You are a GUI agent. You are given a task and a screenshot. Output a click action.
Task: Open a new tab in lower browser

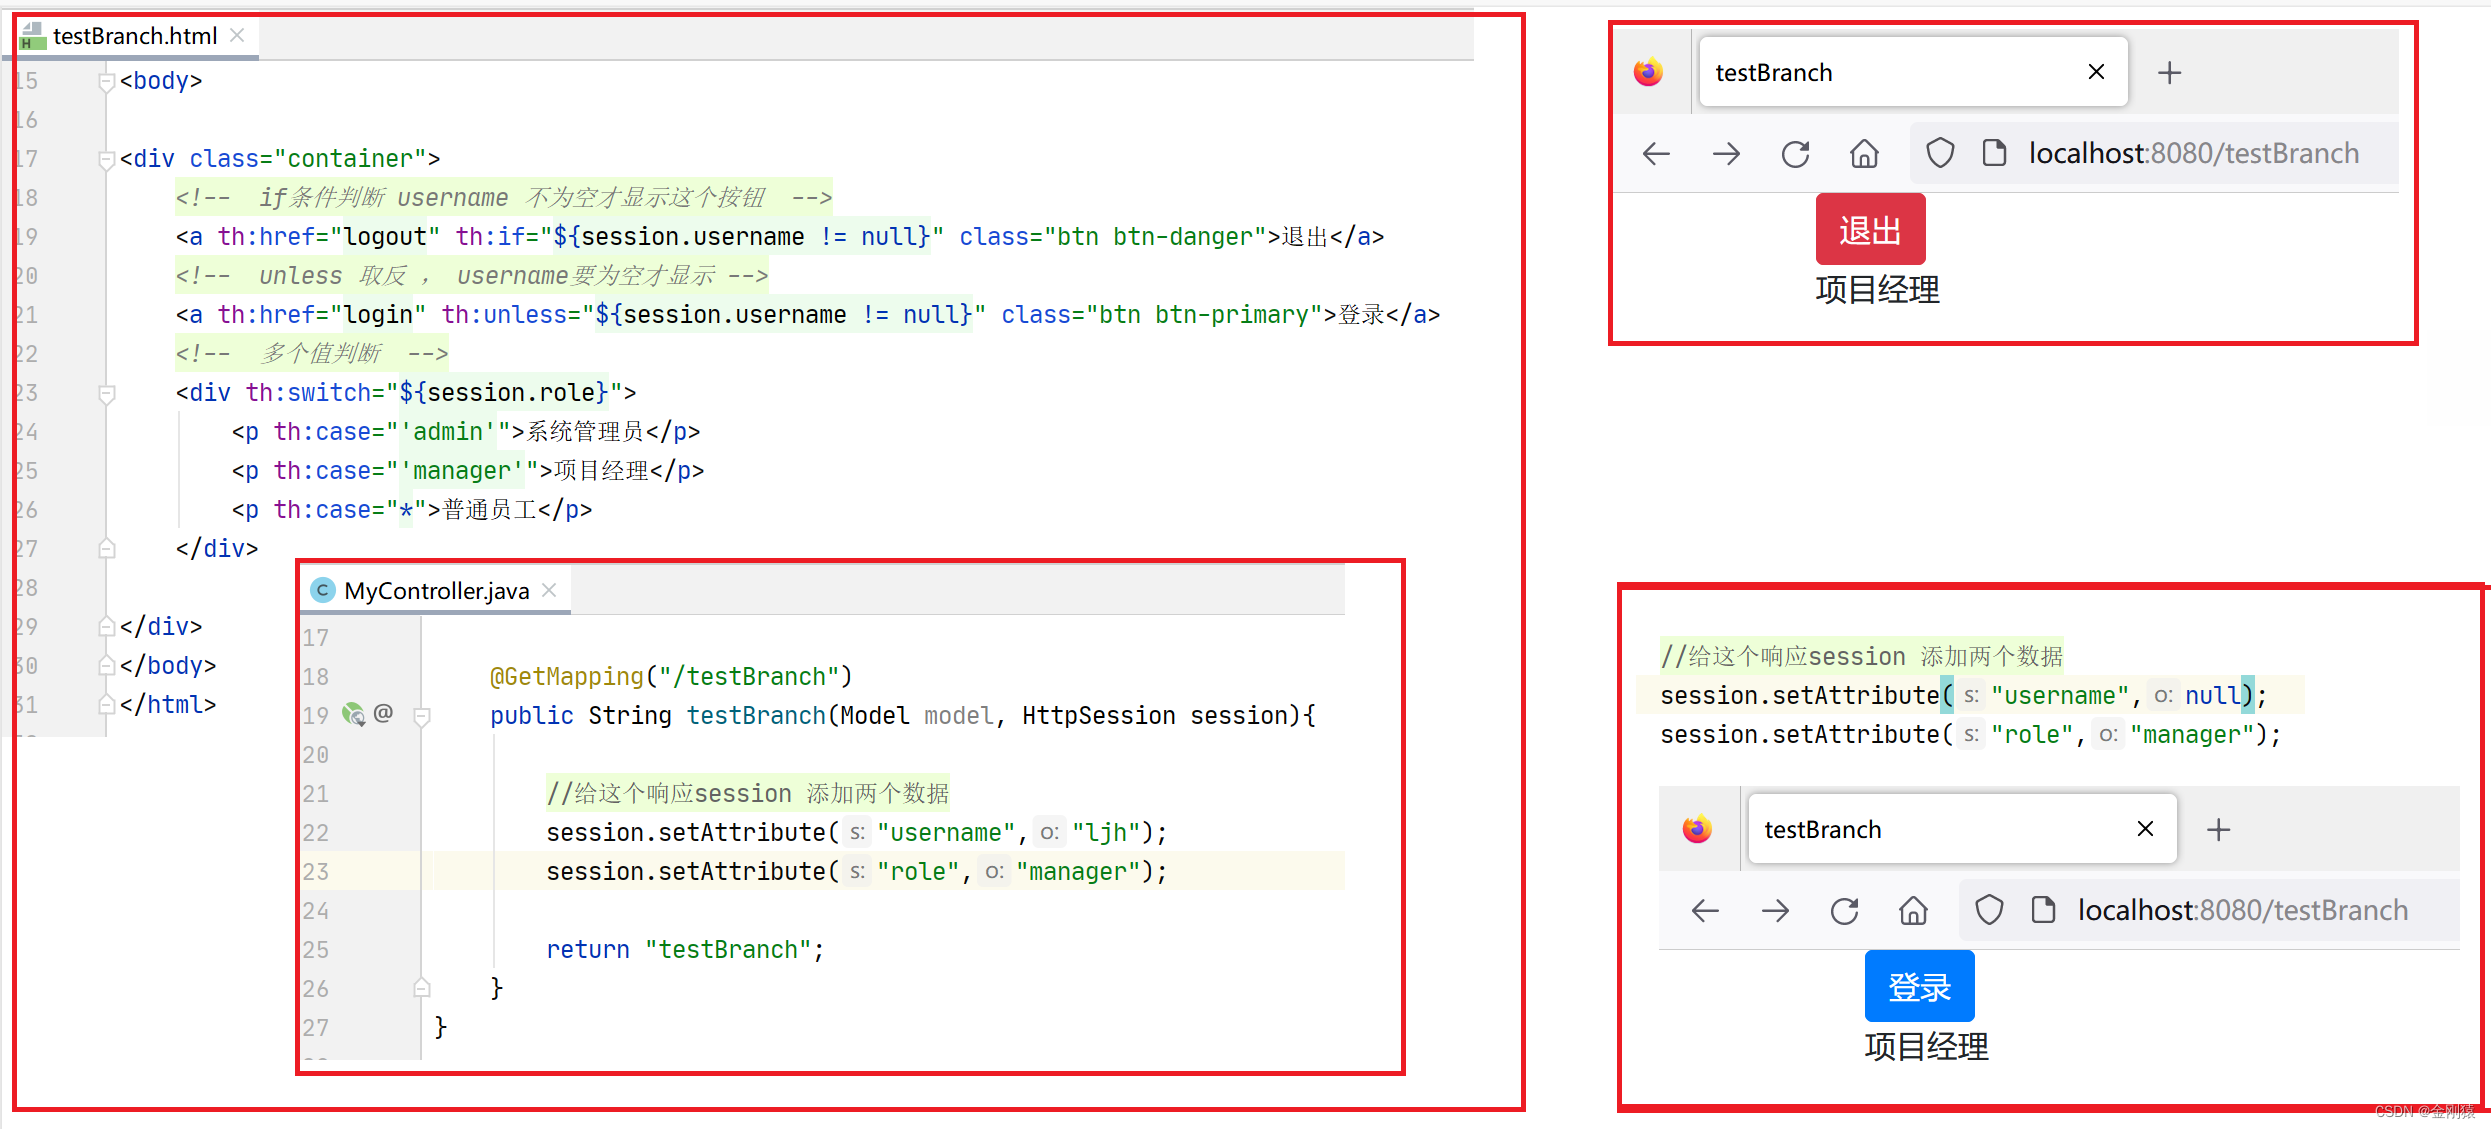(x=2218, y=830)
